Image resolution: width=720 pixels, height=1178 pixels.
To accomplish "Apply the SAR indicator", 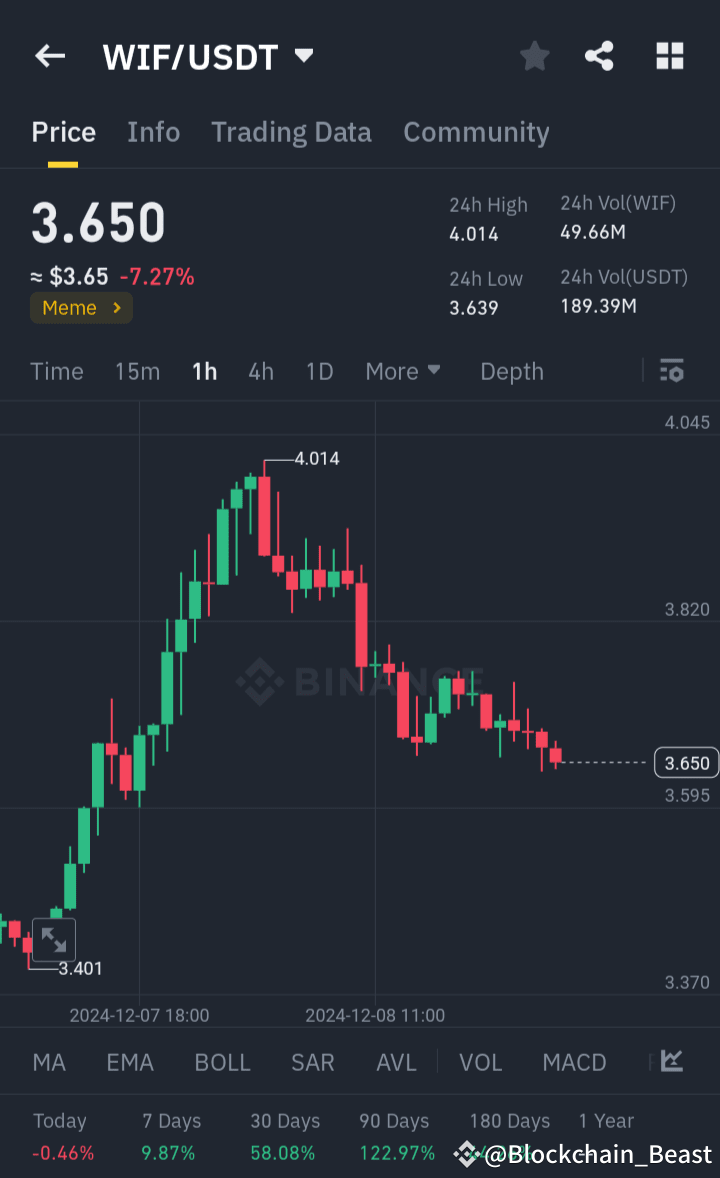I will [312, 1062].
